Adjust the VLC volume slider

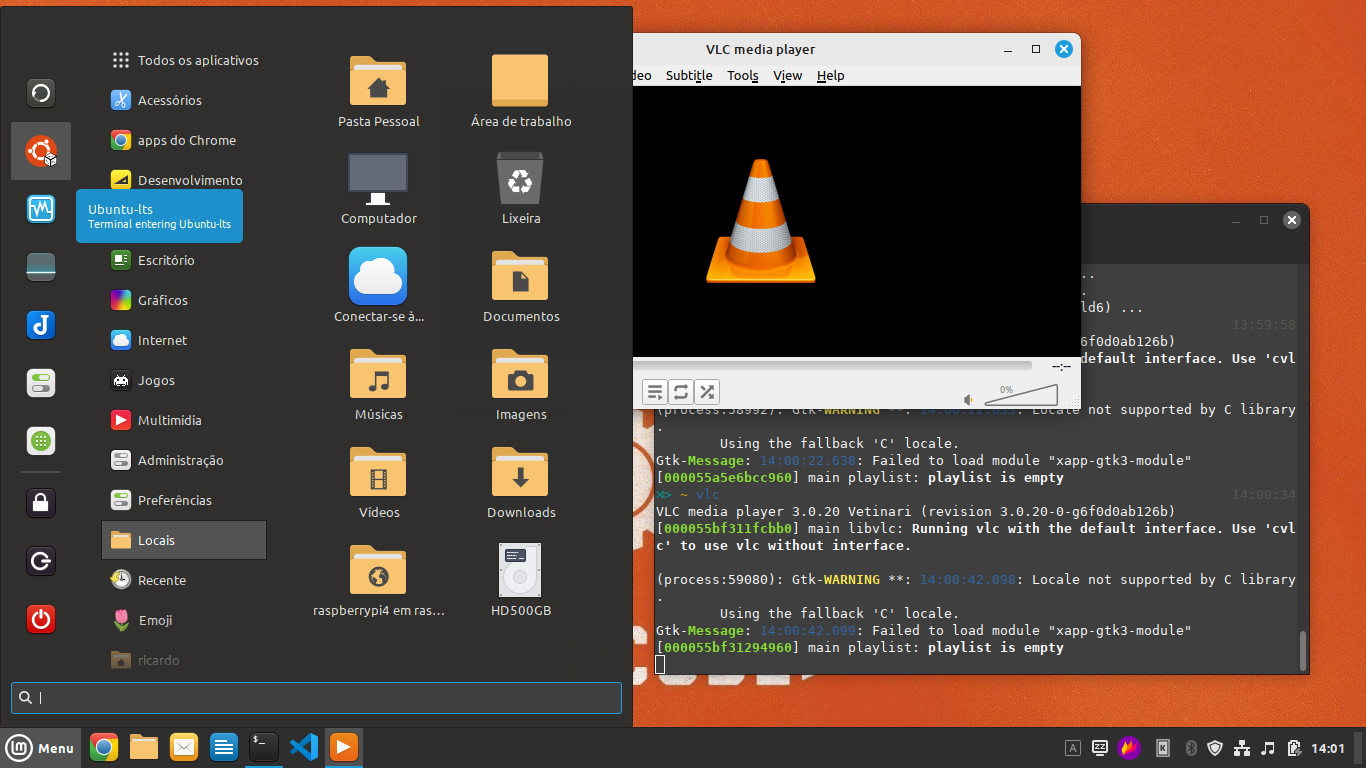tap(1020, 395)
